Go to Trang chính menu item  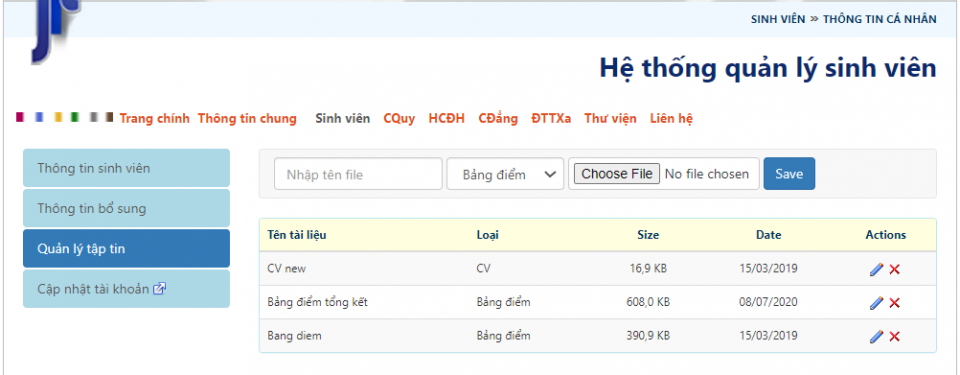(154, 119)
